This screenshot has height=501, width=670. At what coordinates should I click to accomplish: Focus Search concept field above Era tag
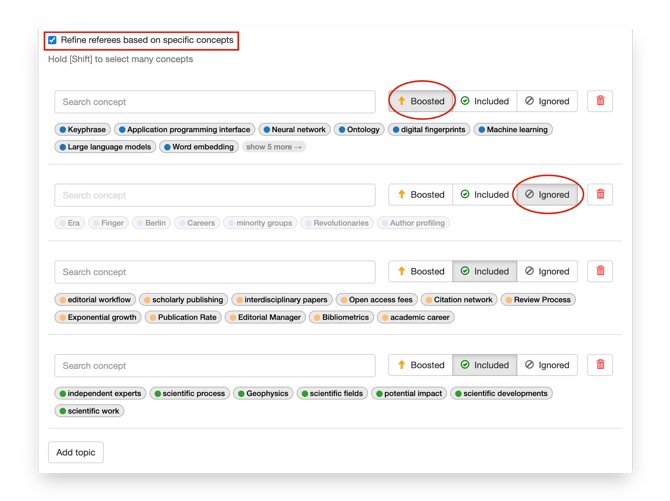[215, 195]
